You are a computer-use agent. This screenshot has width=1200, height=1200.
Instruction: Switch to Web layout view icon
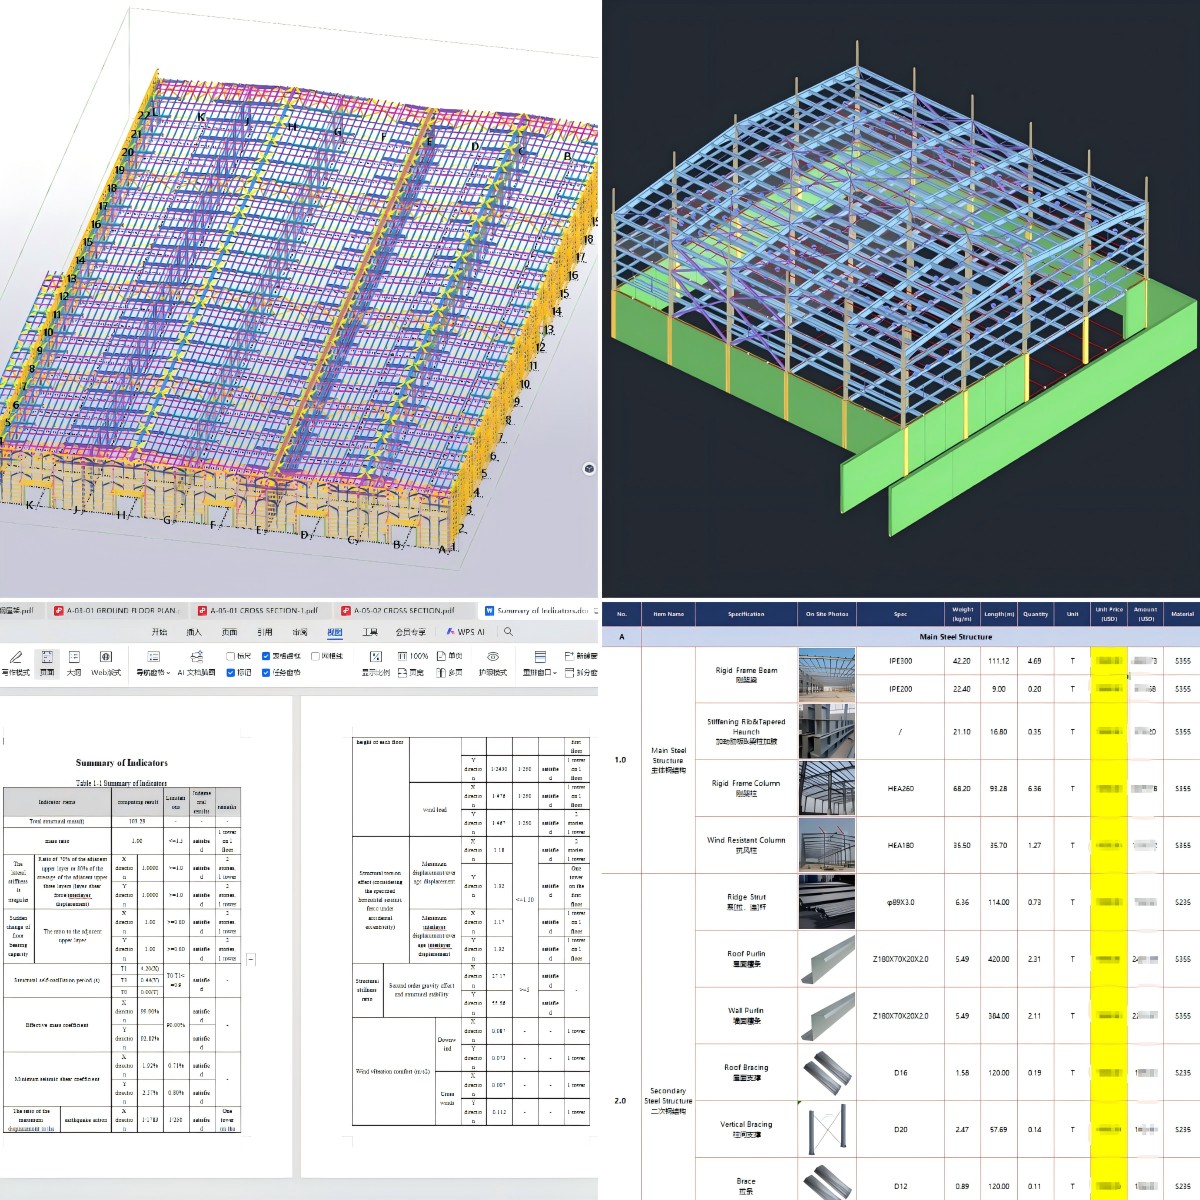[x=105, y=658]
